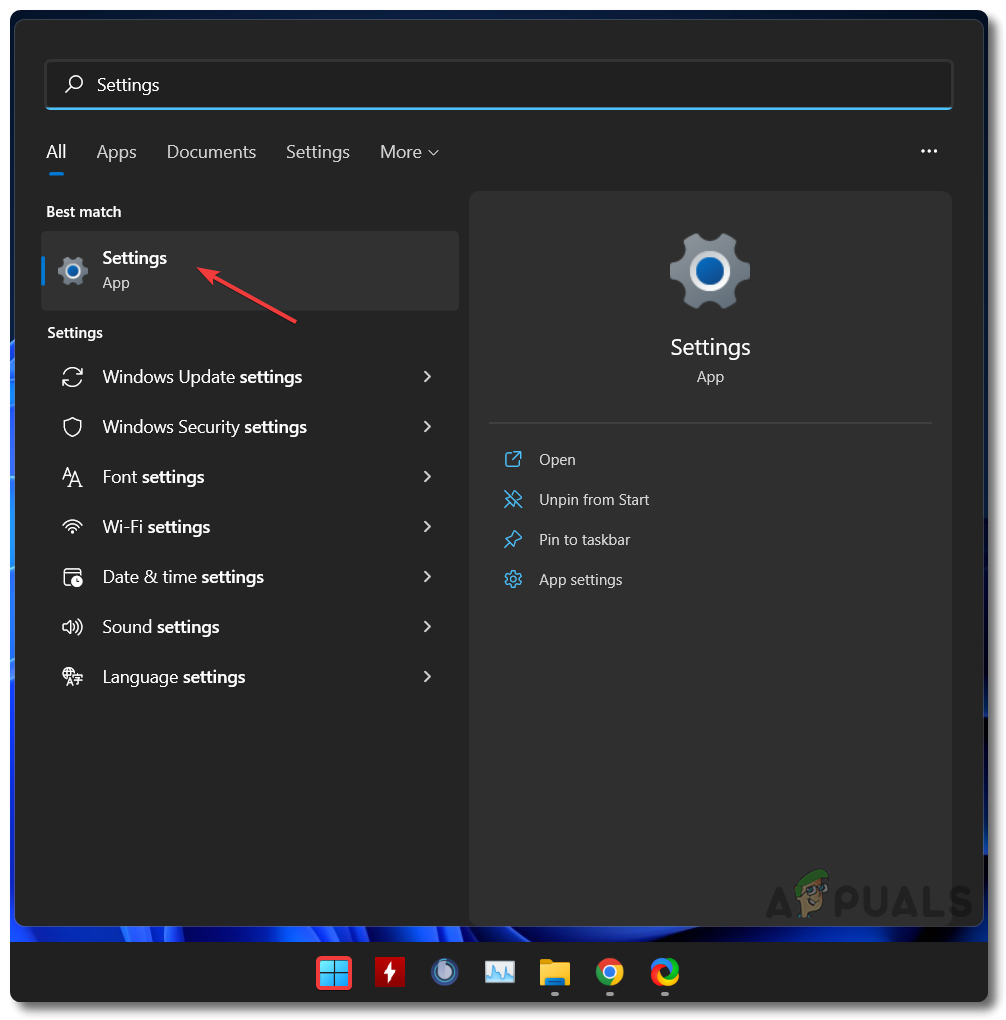This screenshot has width=1006, height=1020.
Task: Switch to the Apps tab
Action: click(x=116, y=152)
